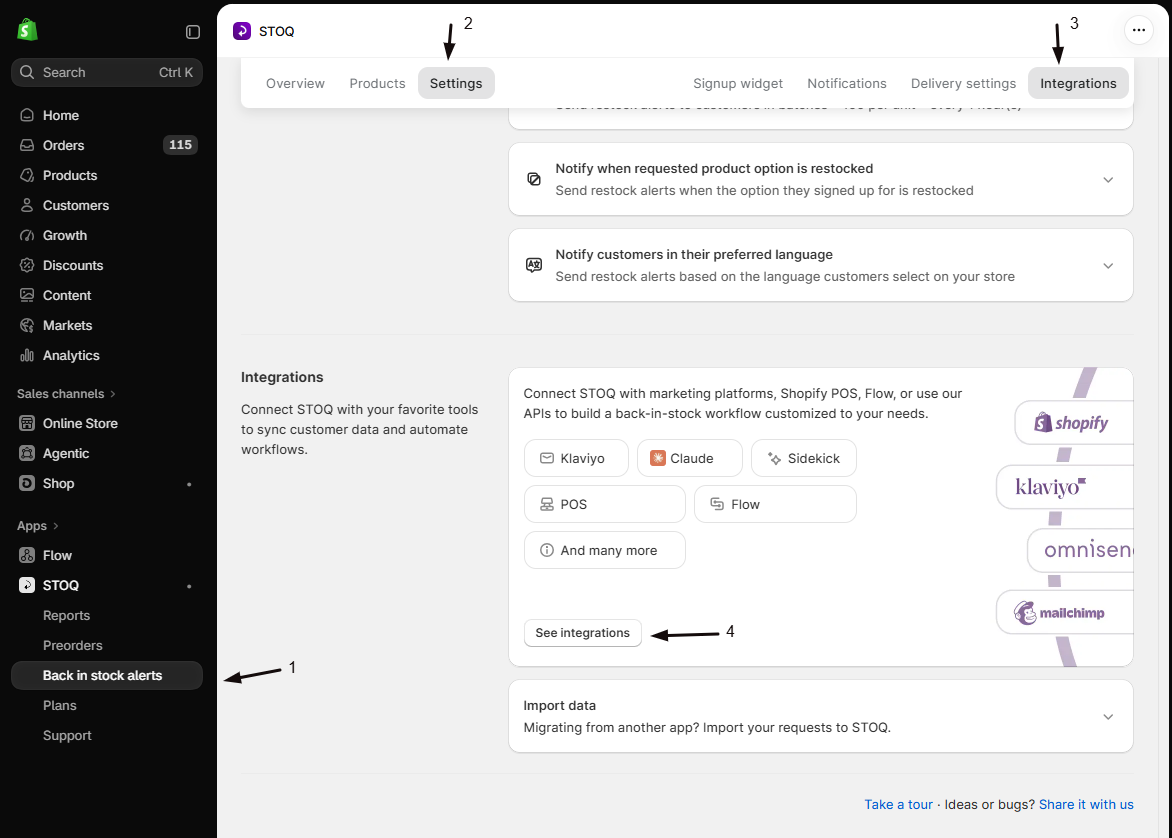Click the Agentic channel icon
This screenshot has width=1172, height=838.
point(27,453)
